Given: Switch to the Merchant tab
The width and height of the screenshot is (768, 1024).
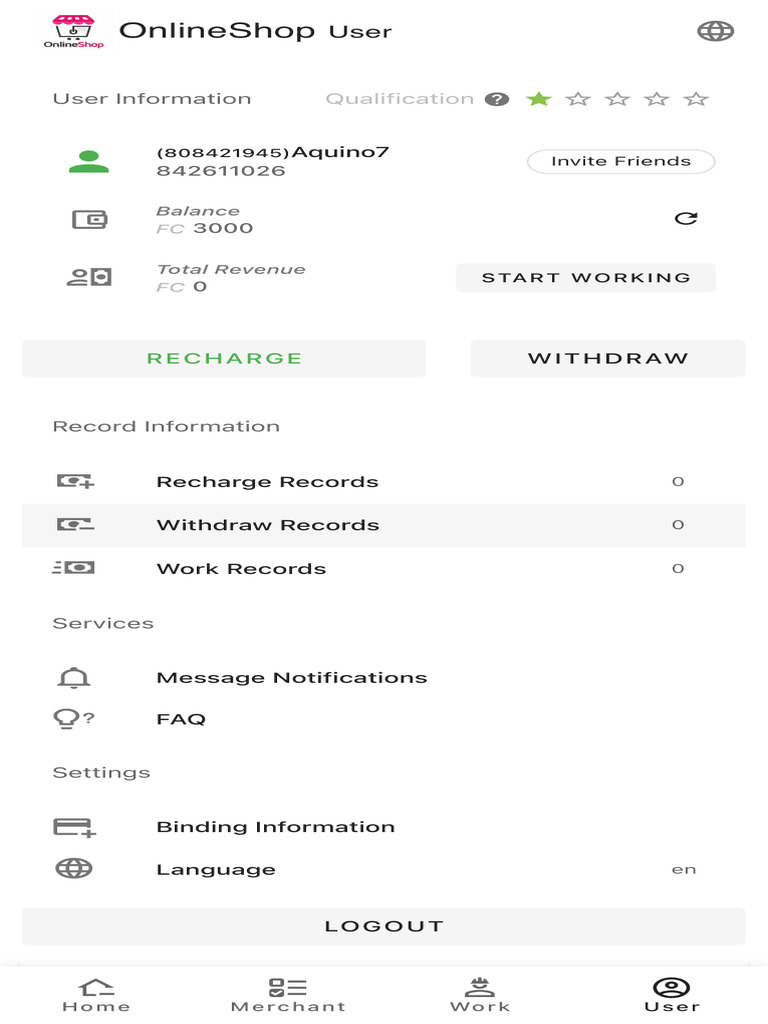Looking at the screenshot, I should pos(288,995).
